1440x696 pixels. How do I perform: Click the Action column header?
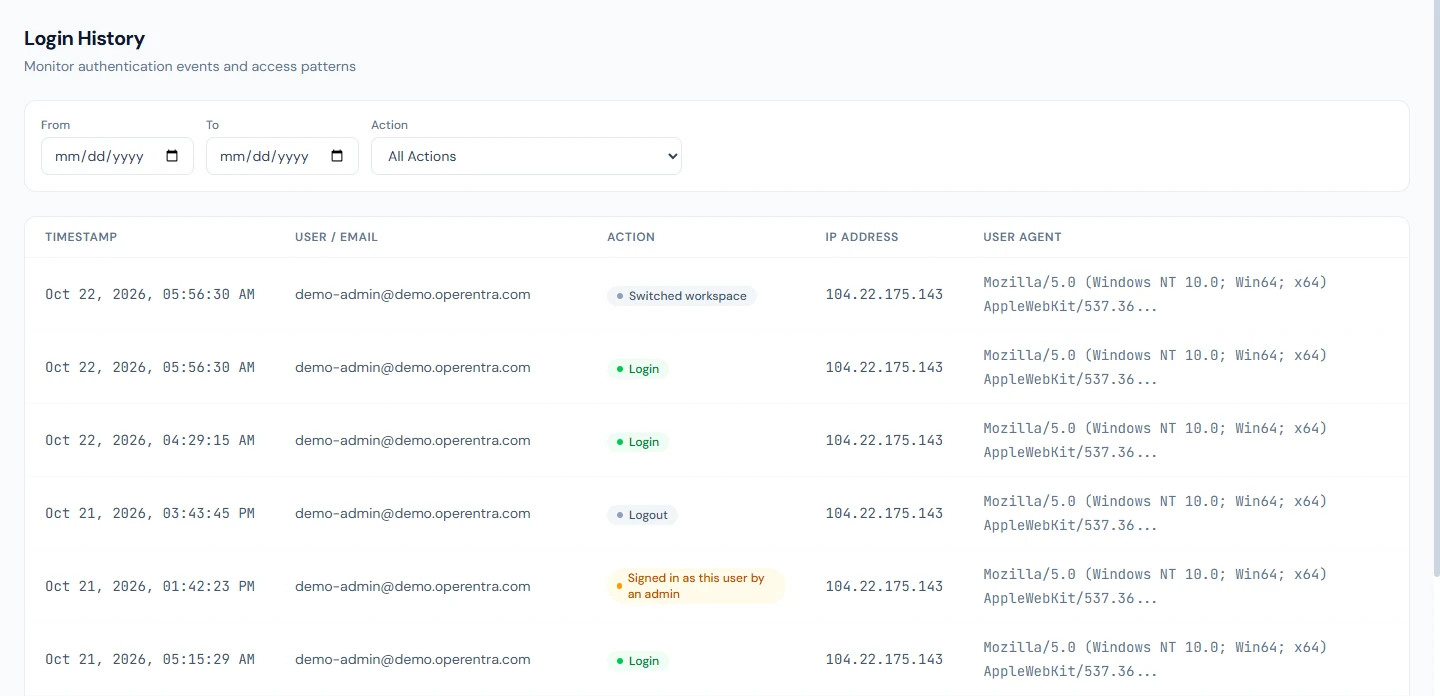point(631,237)
